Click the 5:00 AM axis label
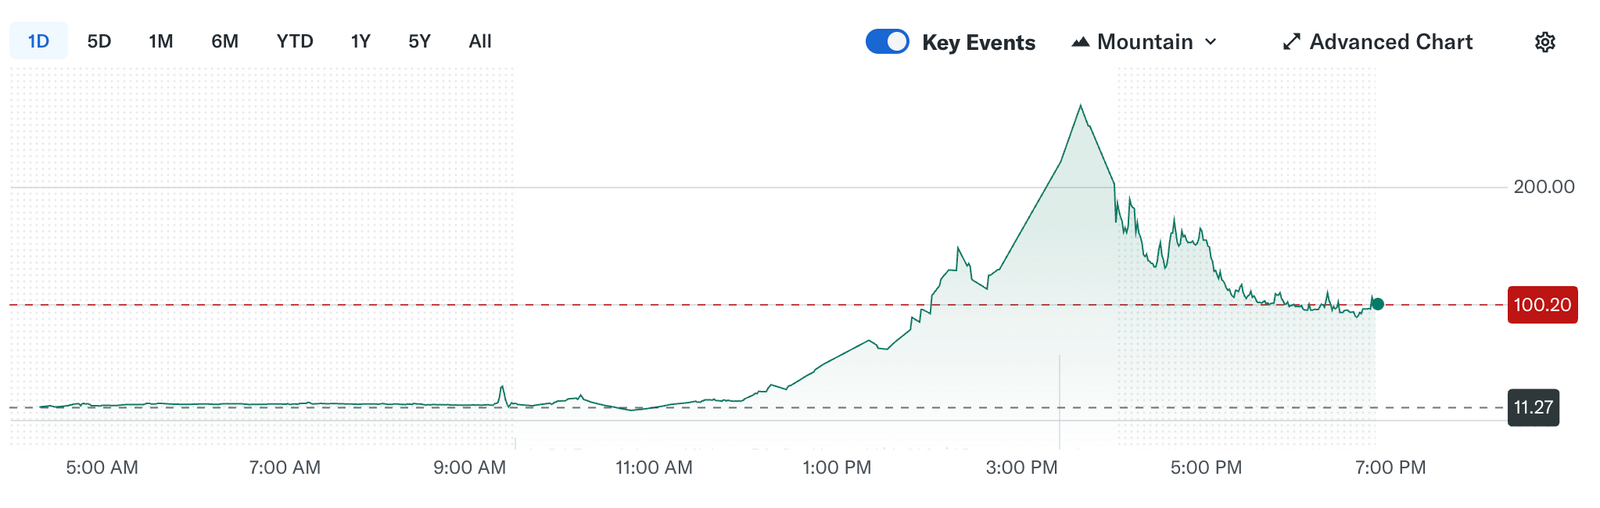Screen dimensions: 1600x508 click(x=102, y=467)
